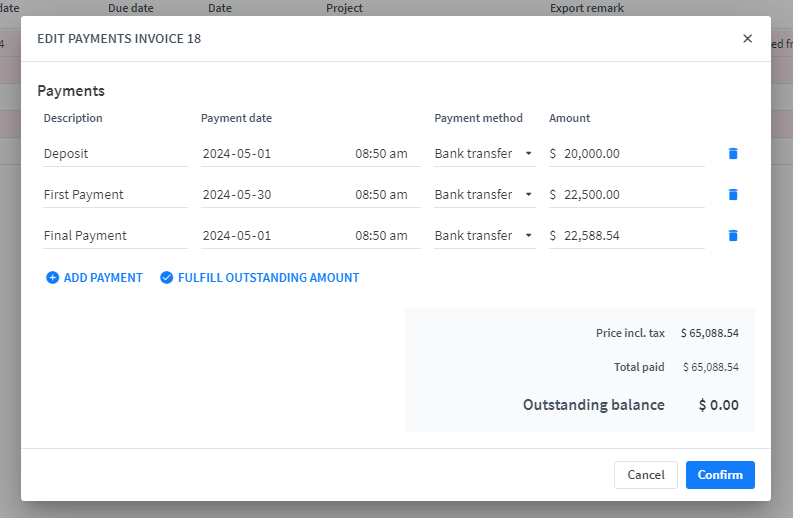The image size is (793, 518).
Task: Click the Description column header
Action: pos(73,118)
